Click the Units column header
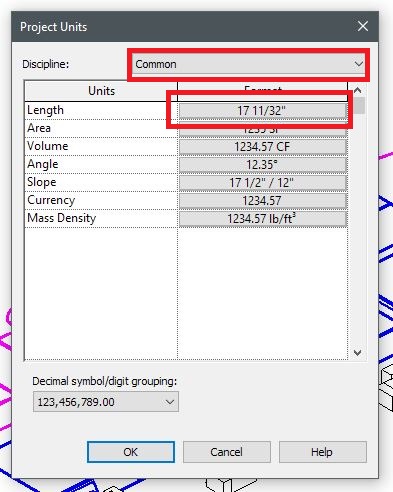 click(101, 91)
